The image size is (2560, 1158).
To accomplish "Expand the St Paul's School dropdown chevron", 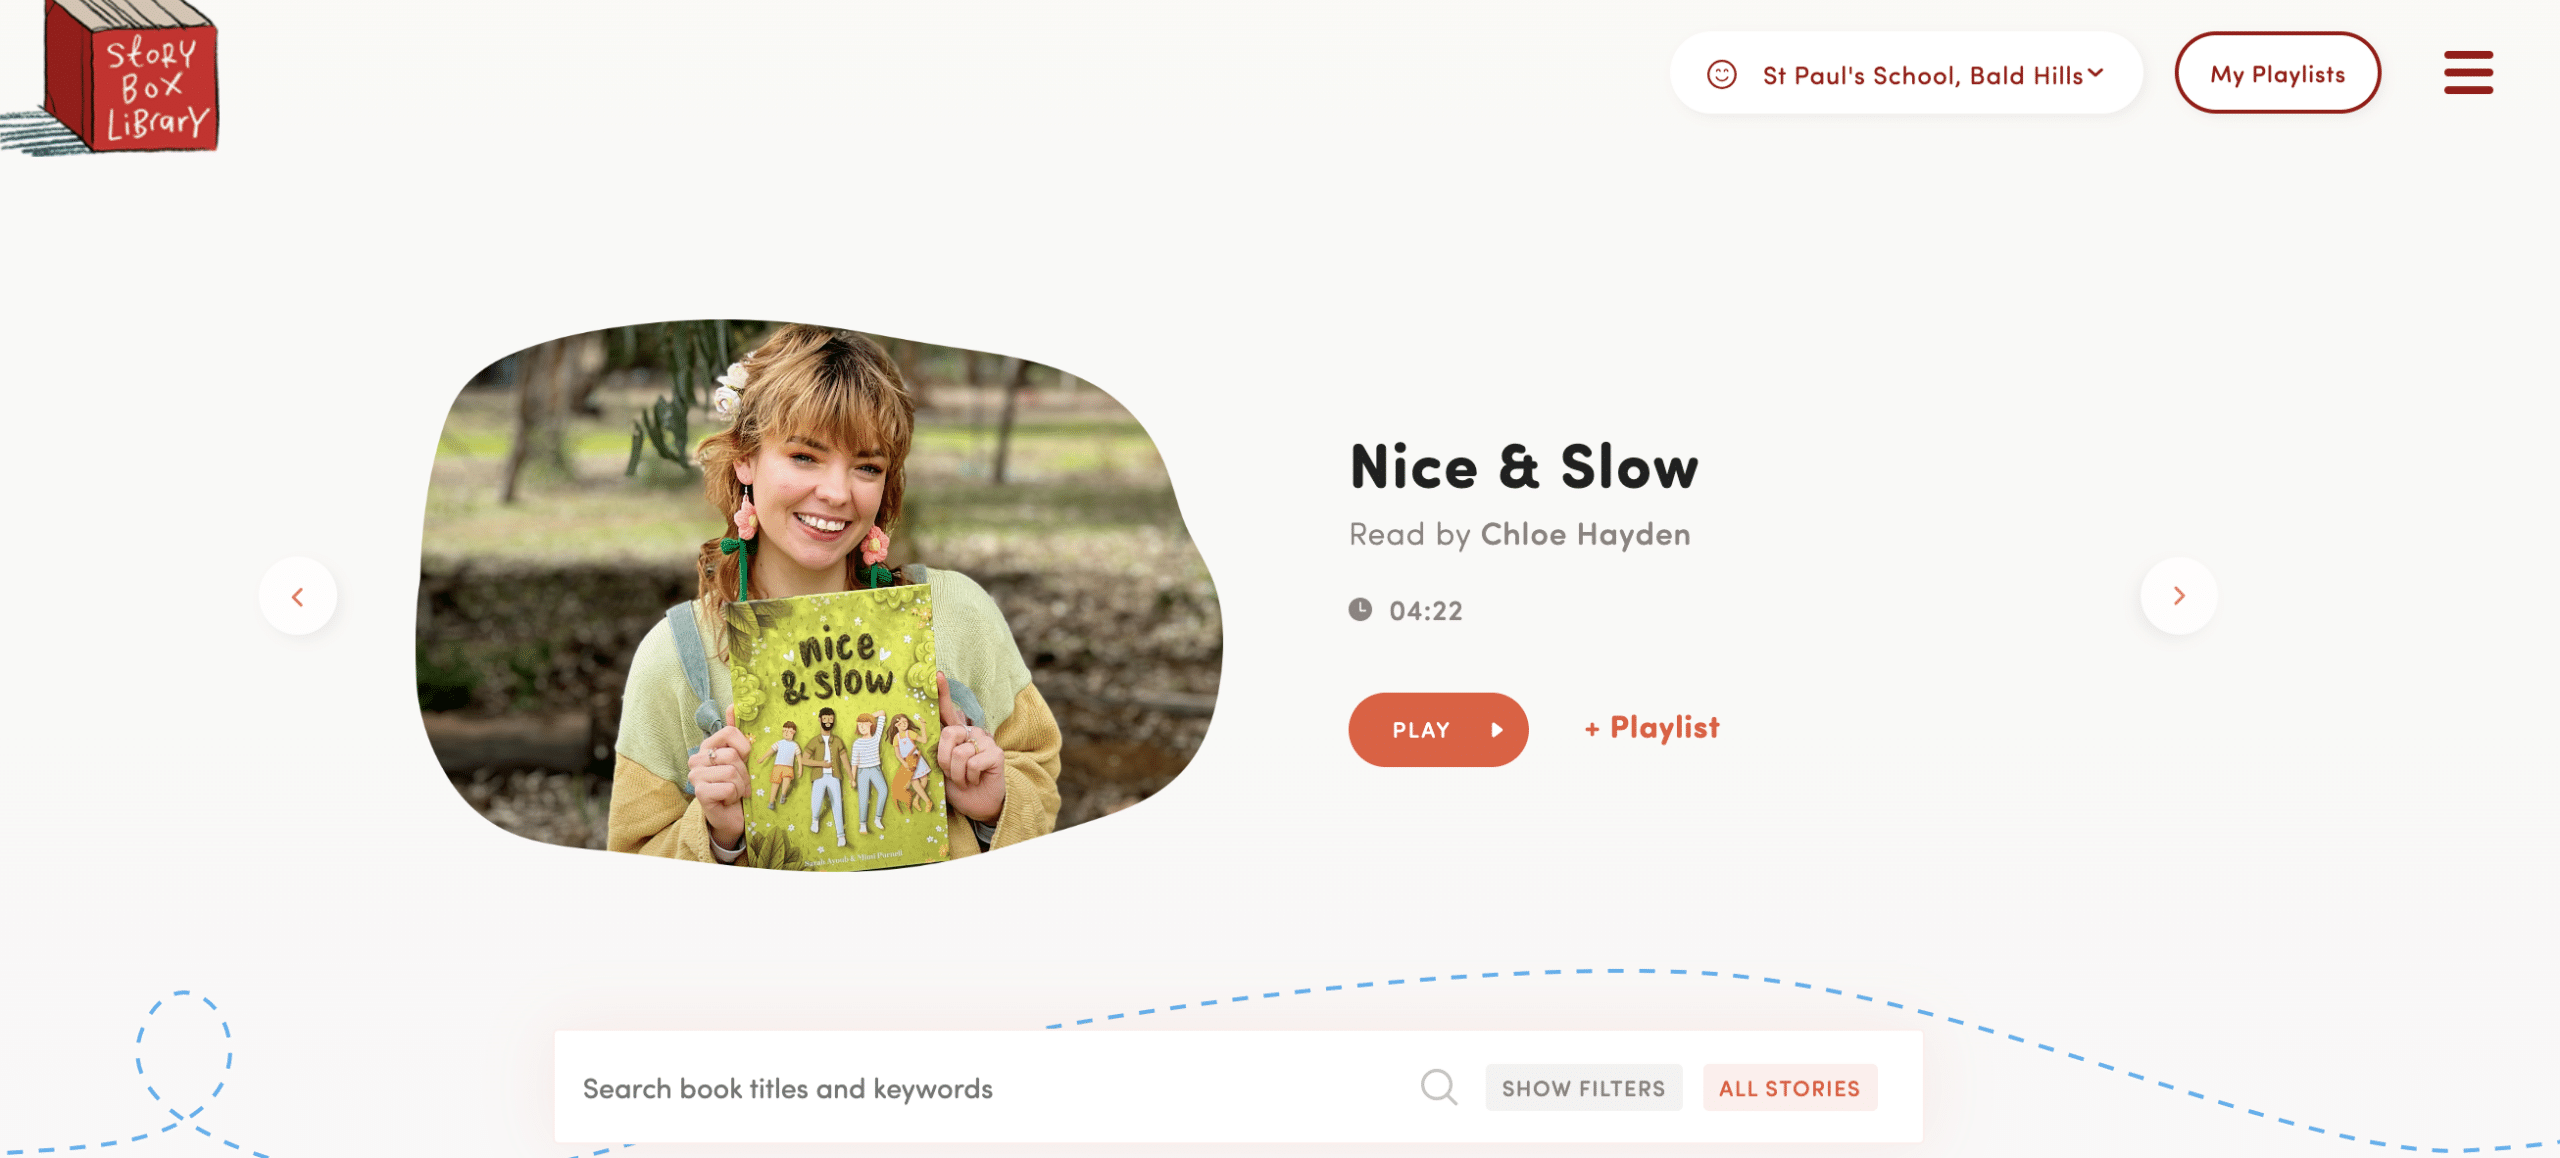I will [2095, 72].
